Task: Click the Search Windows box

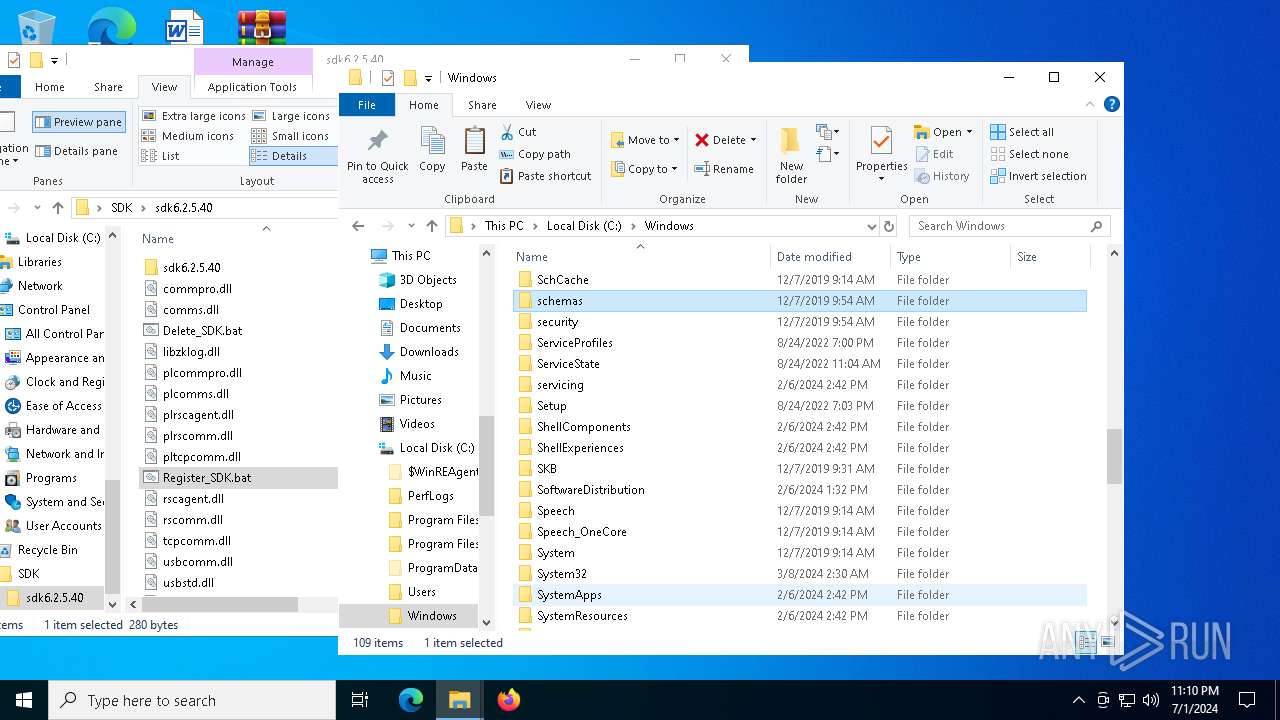Action: 1010,226
